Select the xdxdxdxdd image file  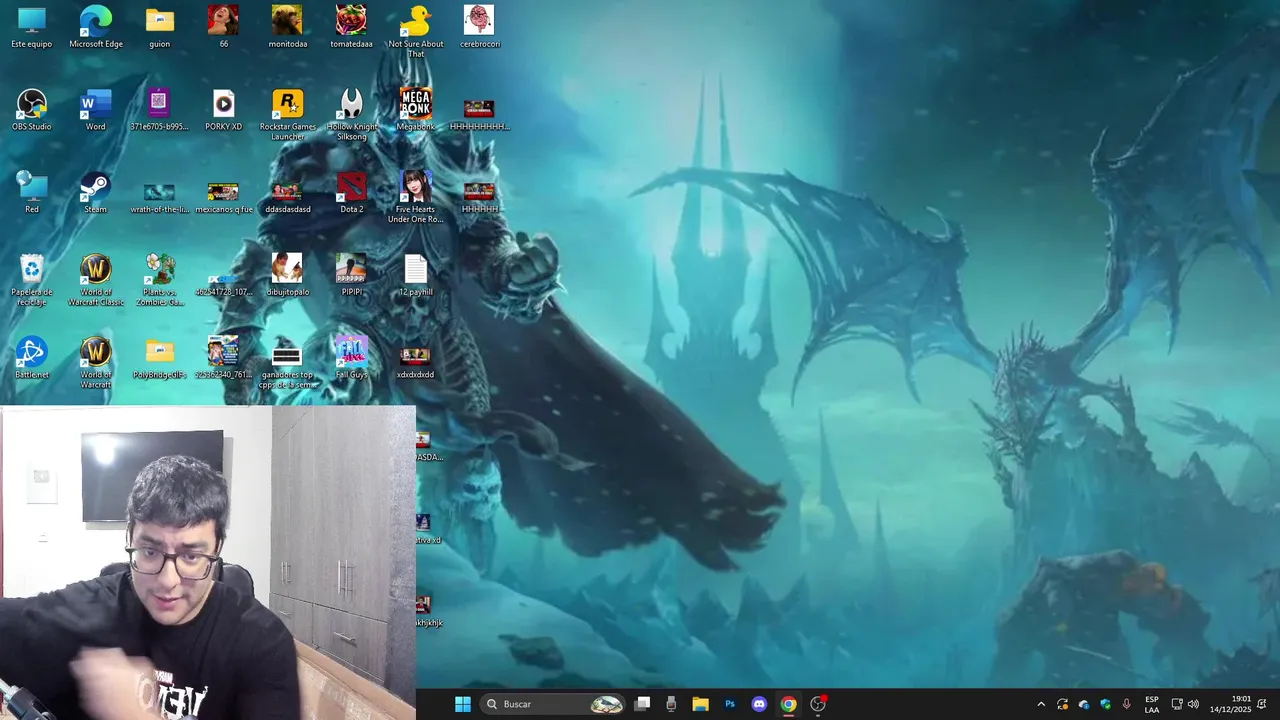click(415, 363)
